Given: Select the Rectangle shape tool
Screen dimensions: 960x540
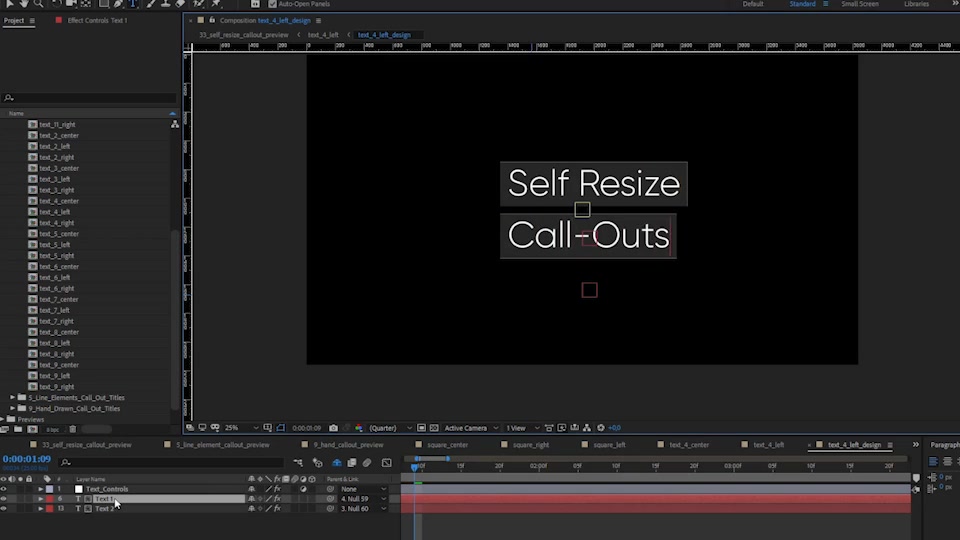Looking at the screenshot, I should coord(104,4).
